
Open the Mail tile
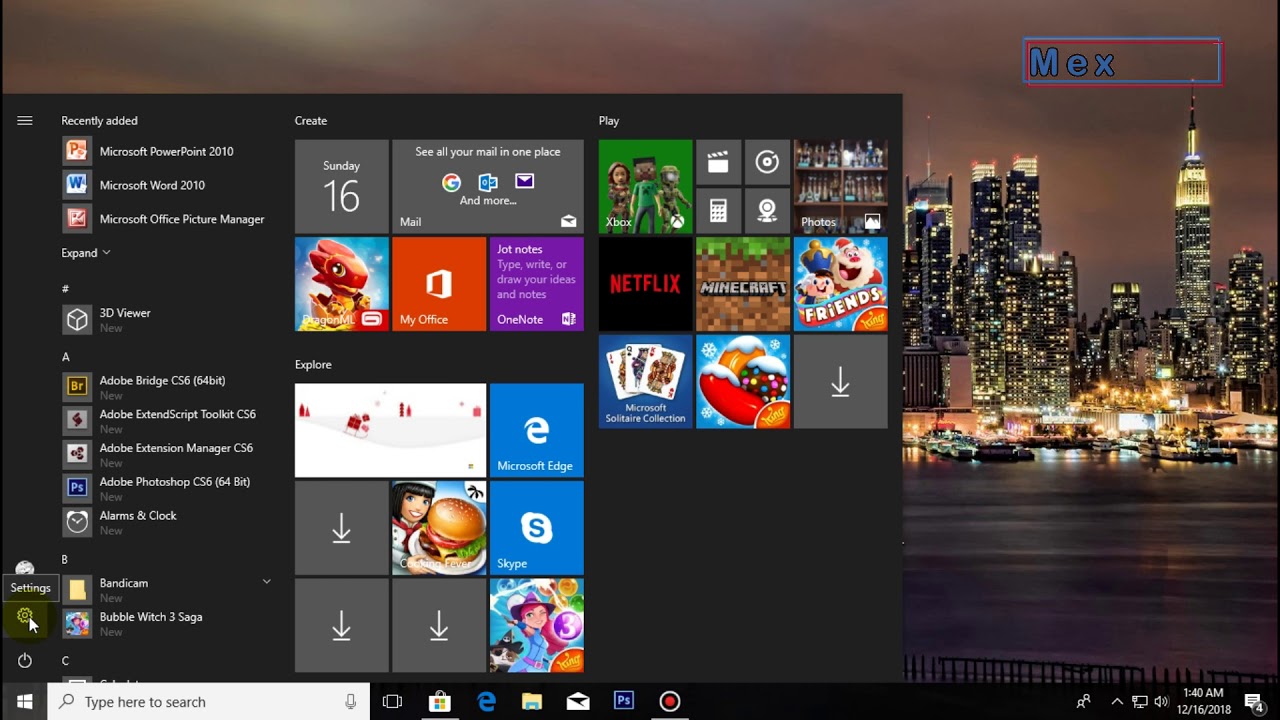pos(488,187)
